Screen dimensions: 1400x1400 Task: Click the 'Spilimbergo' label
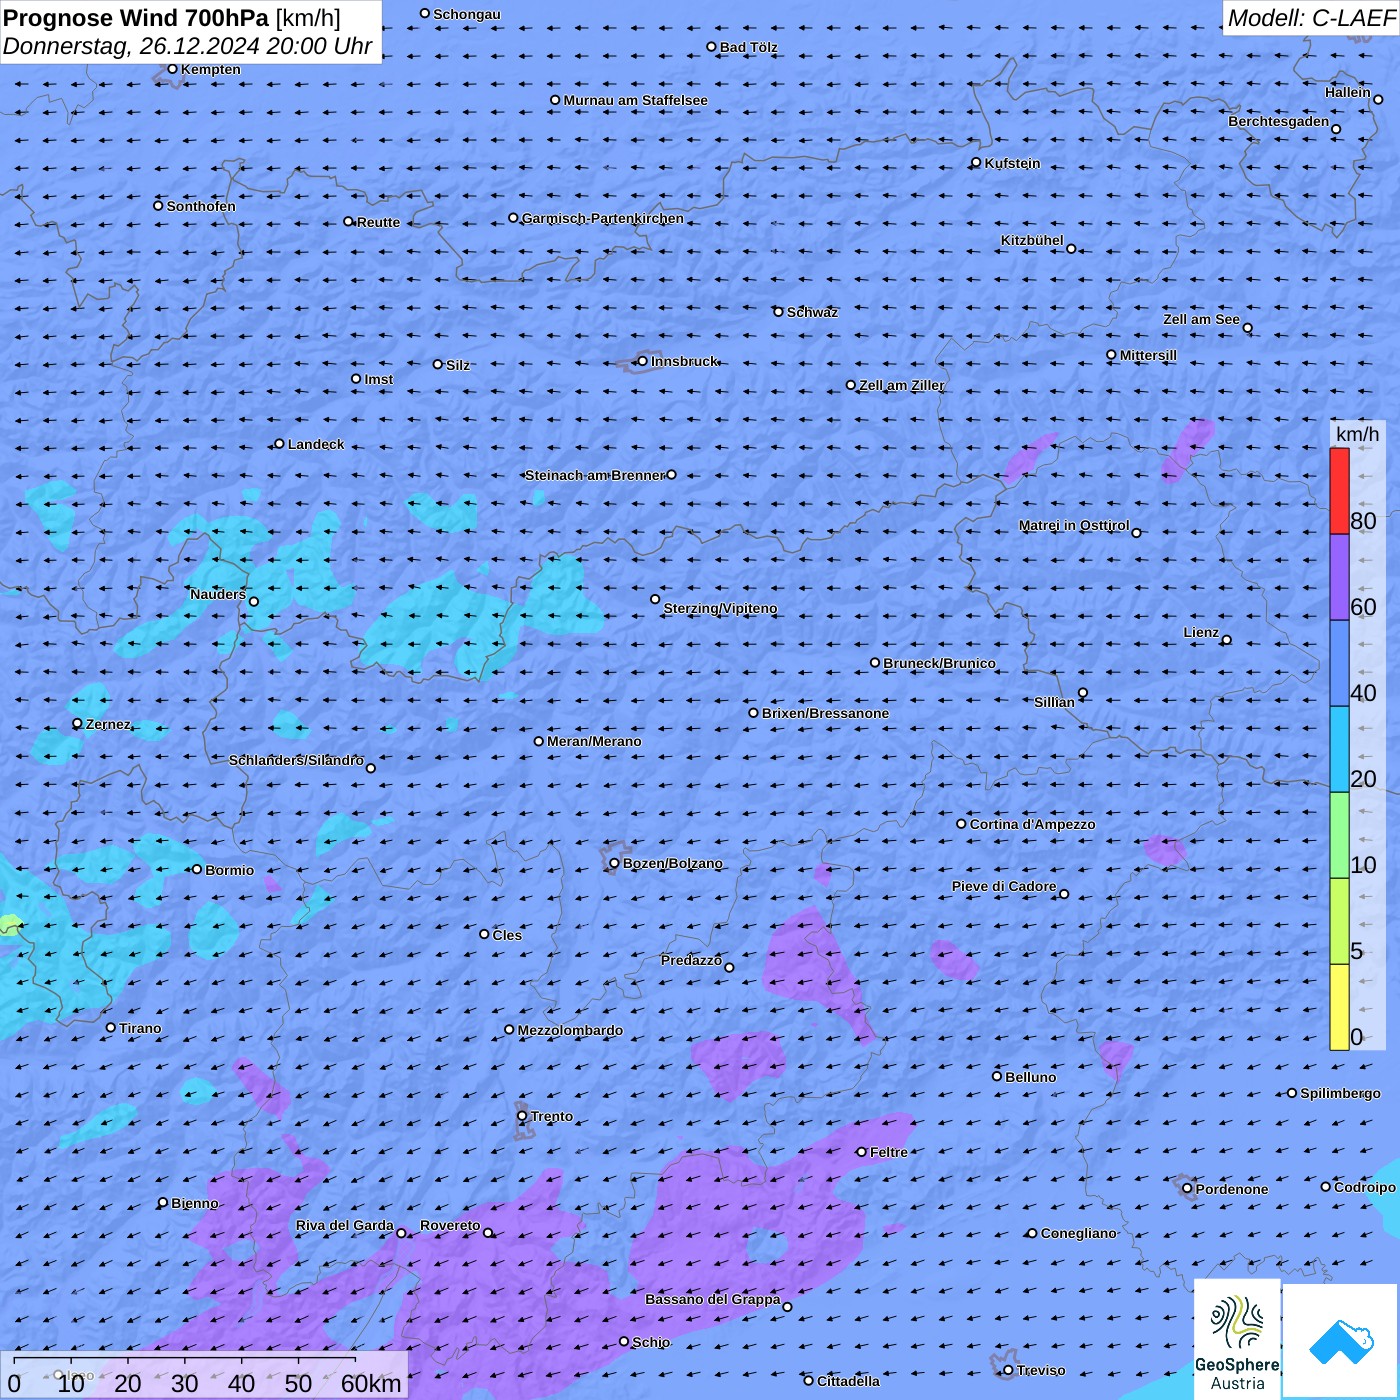tap(1340, 1093)
